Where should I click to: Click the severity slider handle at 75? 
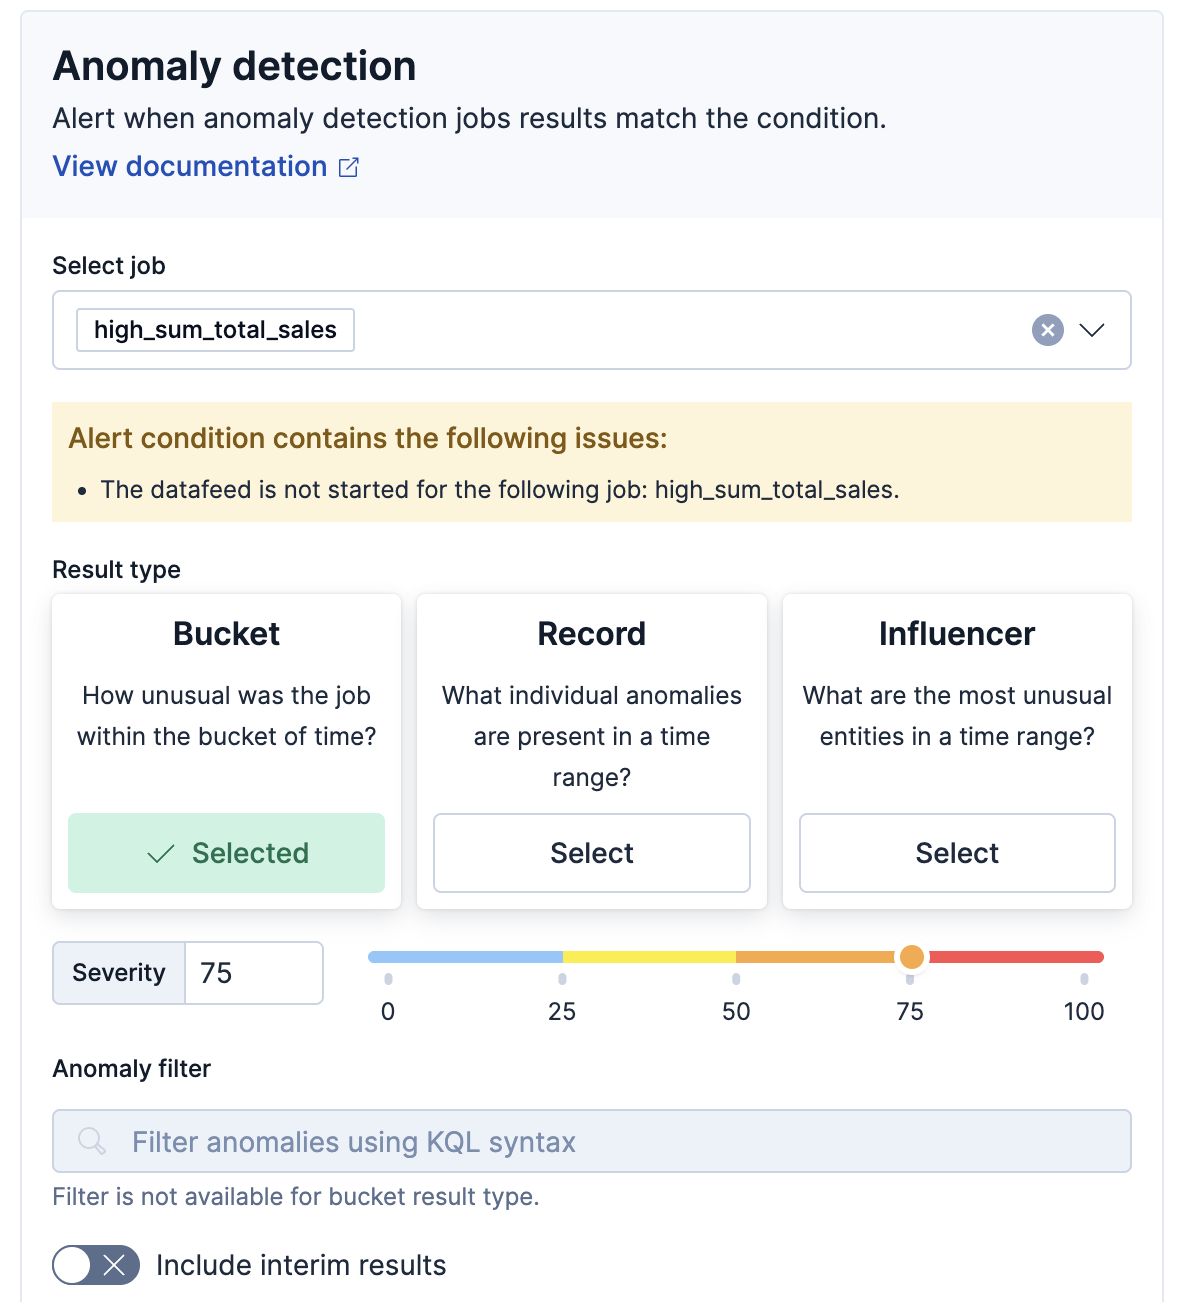tap(911, 957)
